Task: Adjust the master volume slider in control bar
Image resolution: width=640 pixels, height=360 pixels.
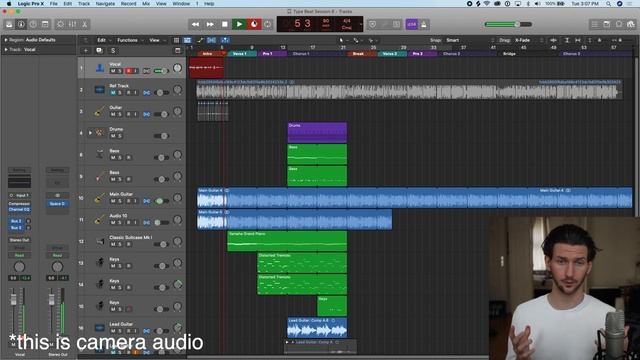Action: (508, 24)
